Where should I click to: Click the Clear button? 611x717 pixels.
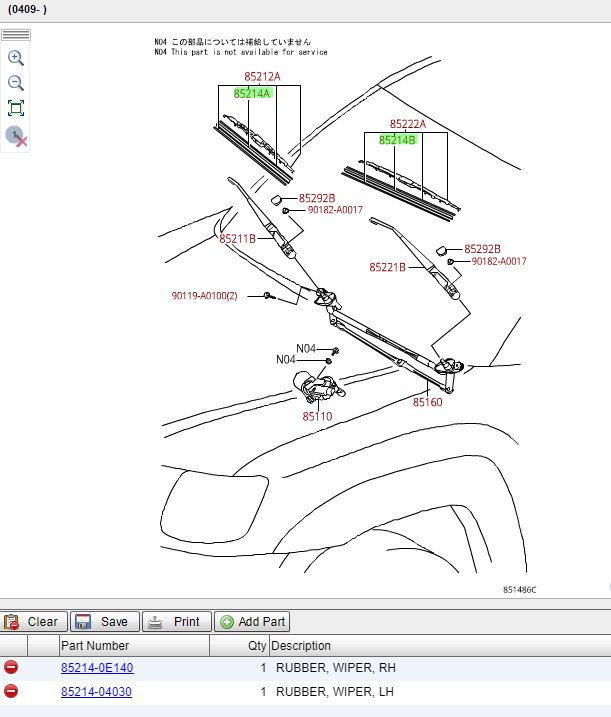[x=33, y=622]
